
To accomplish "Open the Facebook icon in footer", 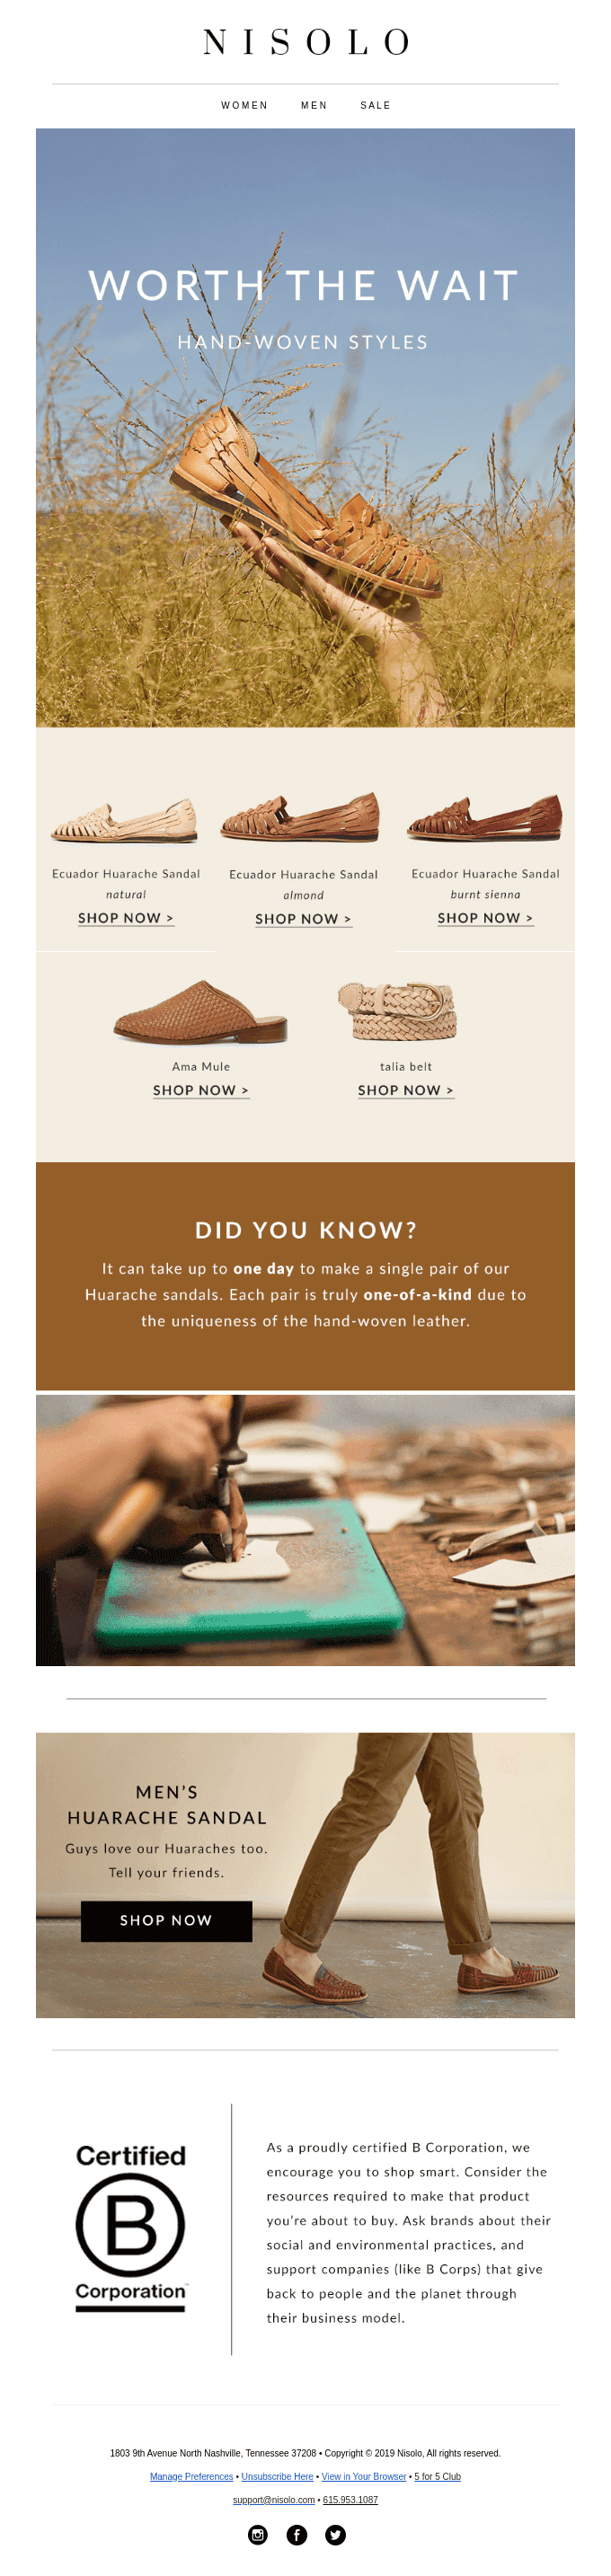I will 297,2534.
